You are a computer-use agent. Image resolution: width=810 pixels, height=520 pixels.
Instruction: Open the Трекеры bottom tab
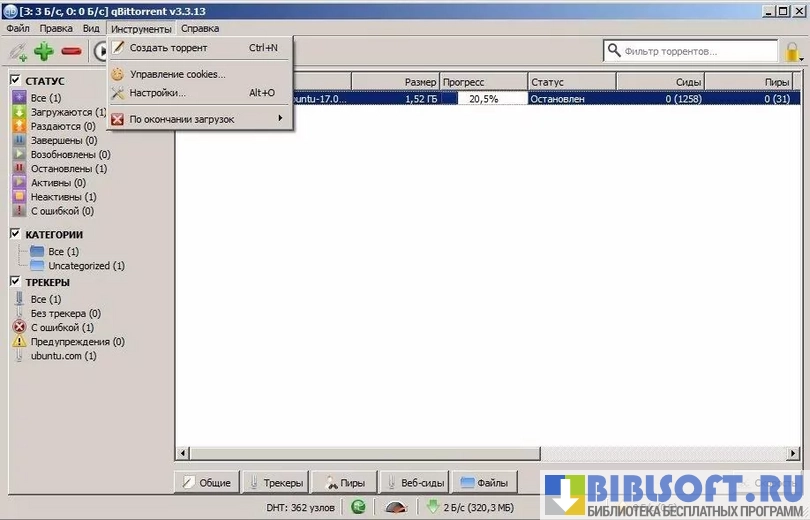tap(275, 482)
